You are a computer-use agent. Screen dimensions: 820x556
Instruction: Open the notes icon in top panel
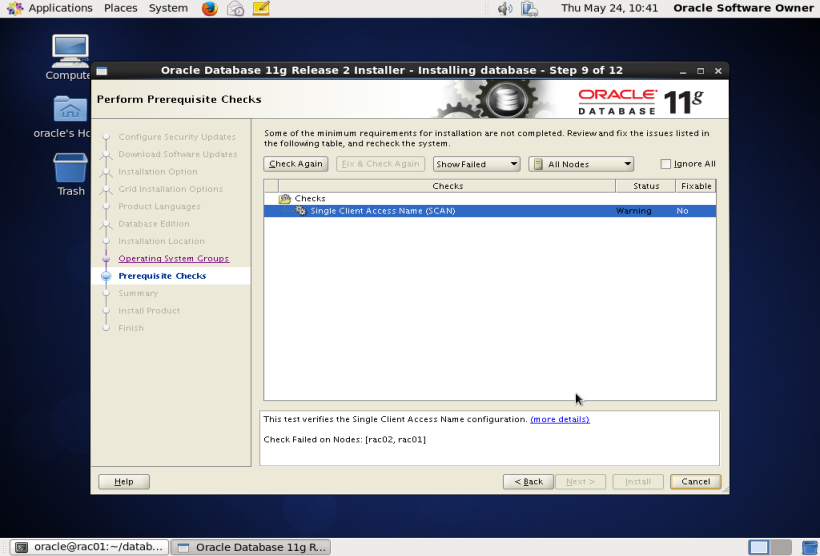click(x=261, y=8)
